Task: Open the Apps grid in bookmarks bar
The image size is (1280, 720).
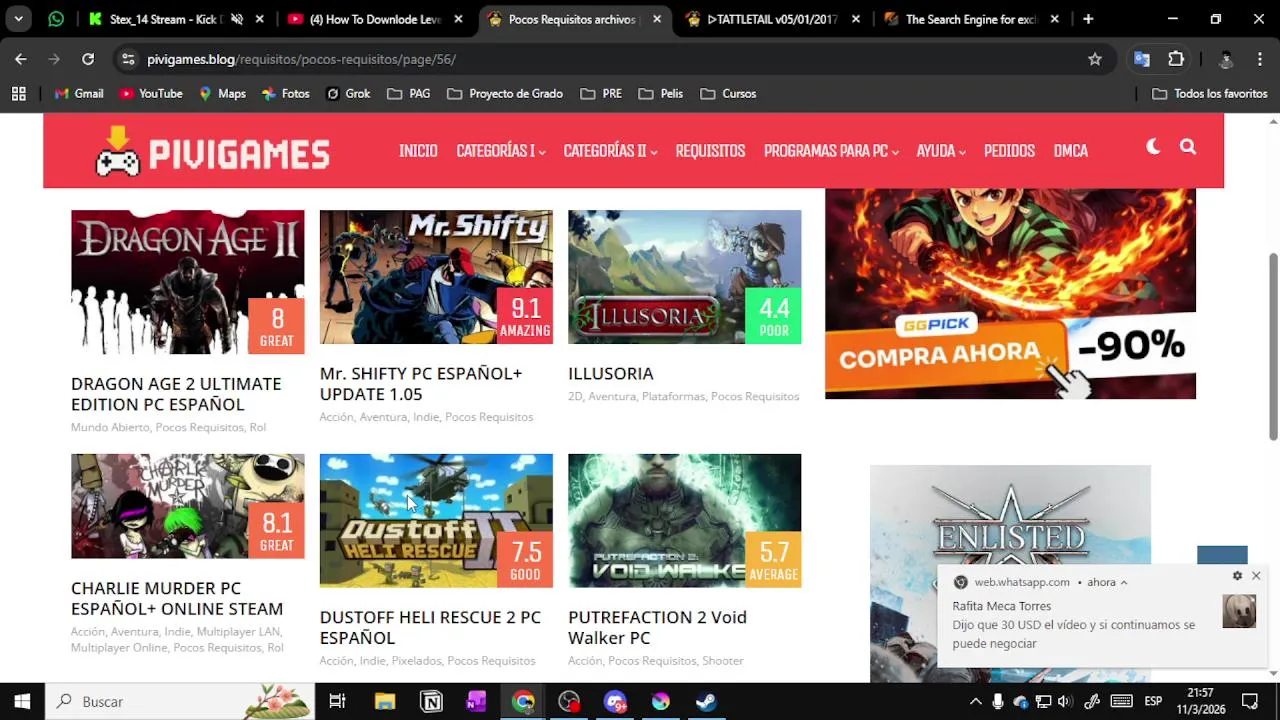Action: click(x=18, y=93)
